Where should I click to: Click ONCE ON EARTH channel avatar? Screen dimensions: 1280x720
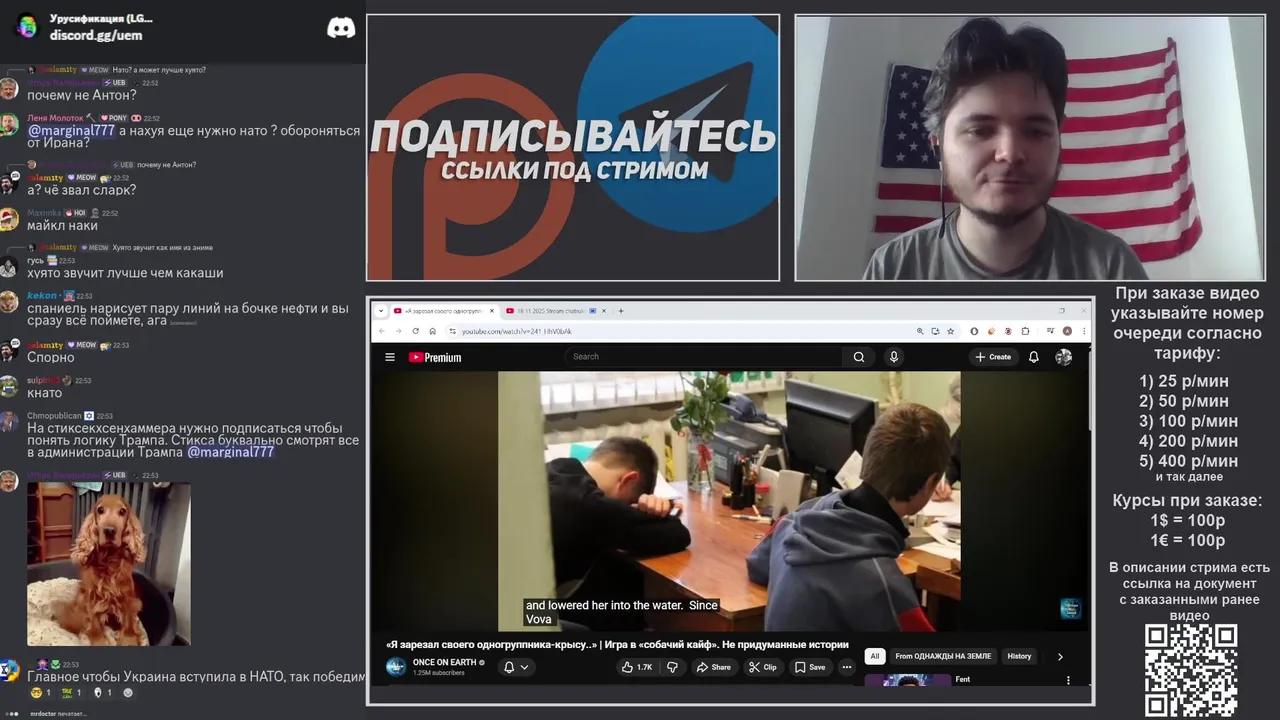(x=396, y=667)
